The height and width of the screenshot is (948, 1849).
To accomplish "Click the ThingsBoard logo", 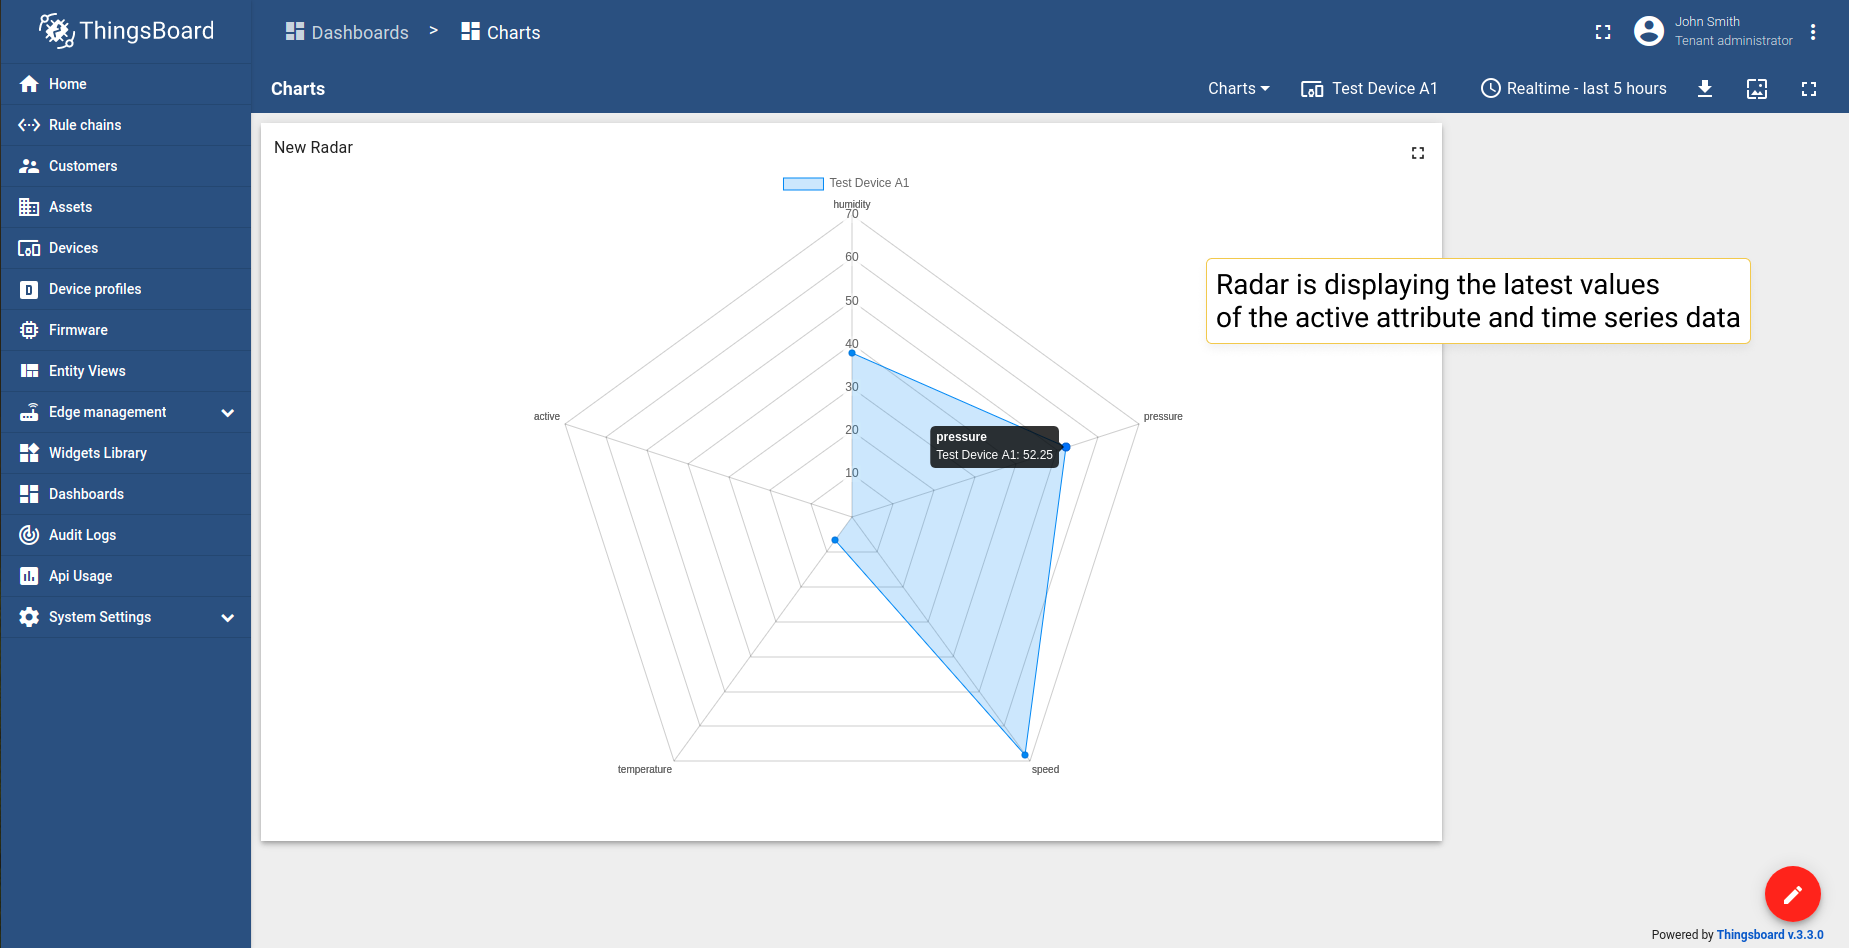I will [x=126, y=31].
